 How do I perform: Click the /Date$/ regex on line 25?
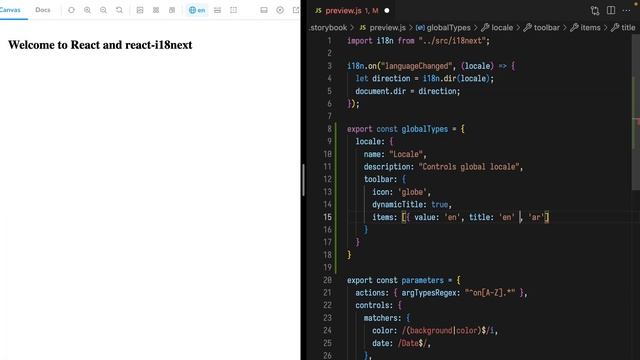pos(412,343)
